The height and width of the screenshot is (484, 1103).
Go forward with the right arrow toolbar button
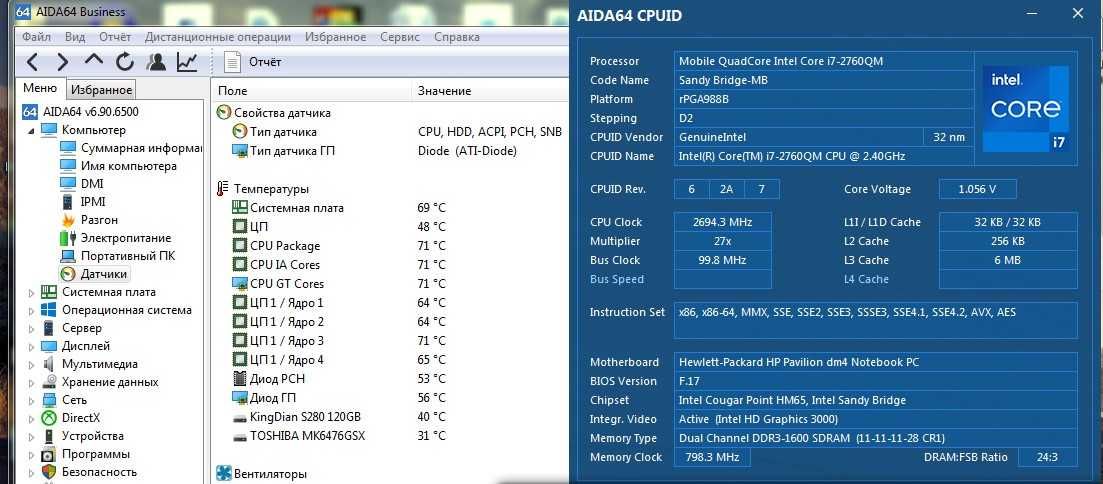pos(63,62)
